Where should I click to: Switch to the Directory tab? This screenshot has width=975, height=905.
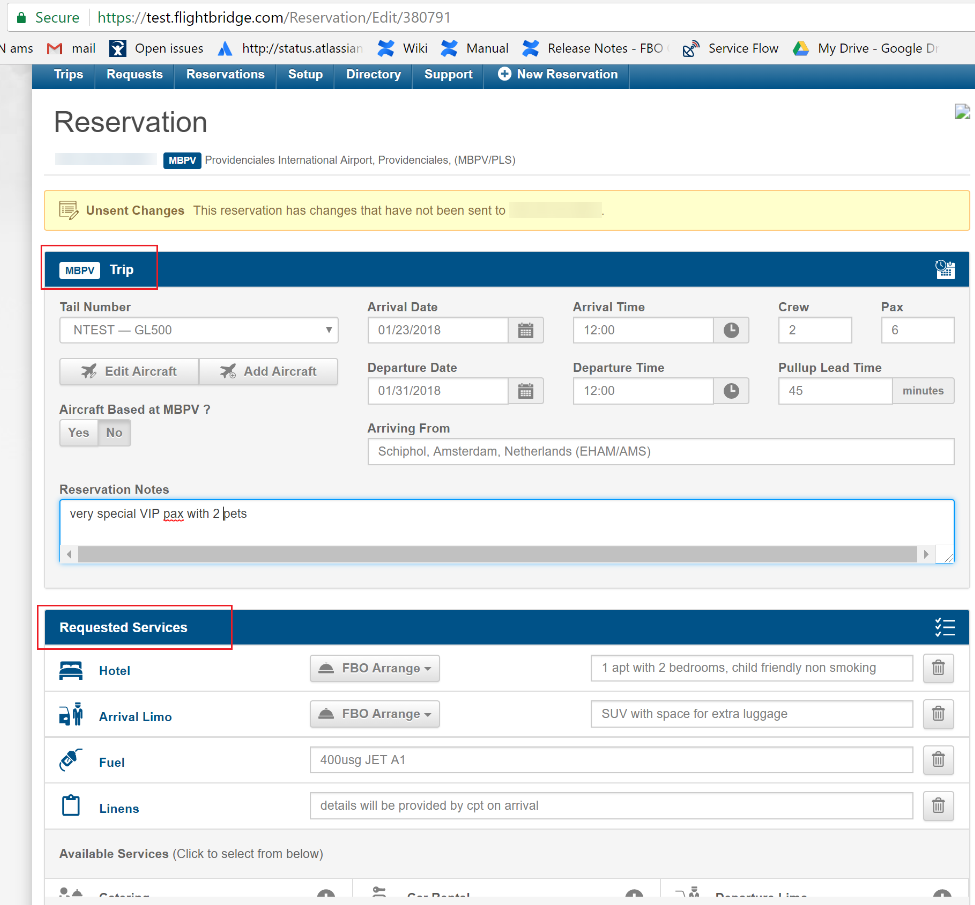(372, 74)
